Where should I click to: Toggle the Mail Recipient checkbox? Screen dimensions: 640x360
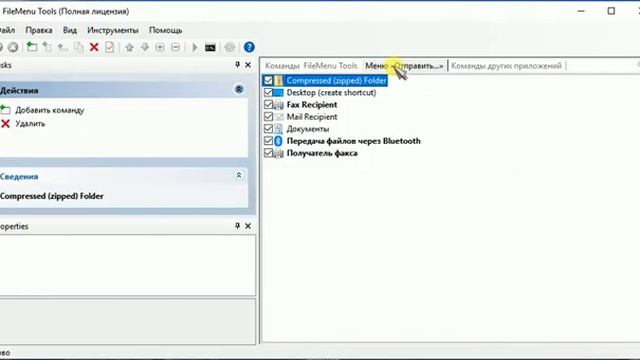click(x=268, y=117)
